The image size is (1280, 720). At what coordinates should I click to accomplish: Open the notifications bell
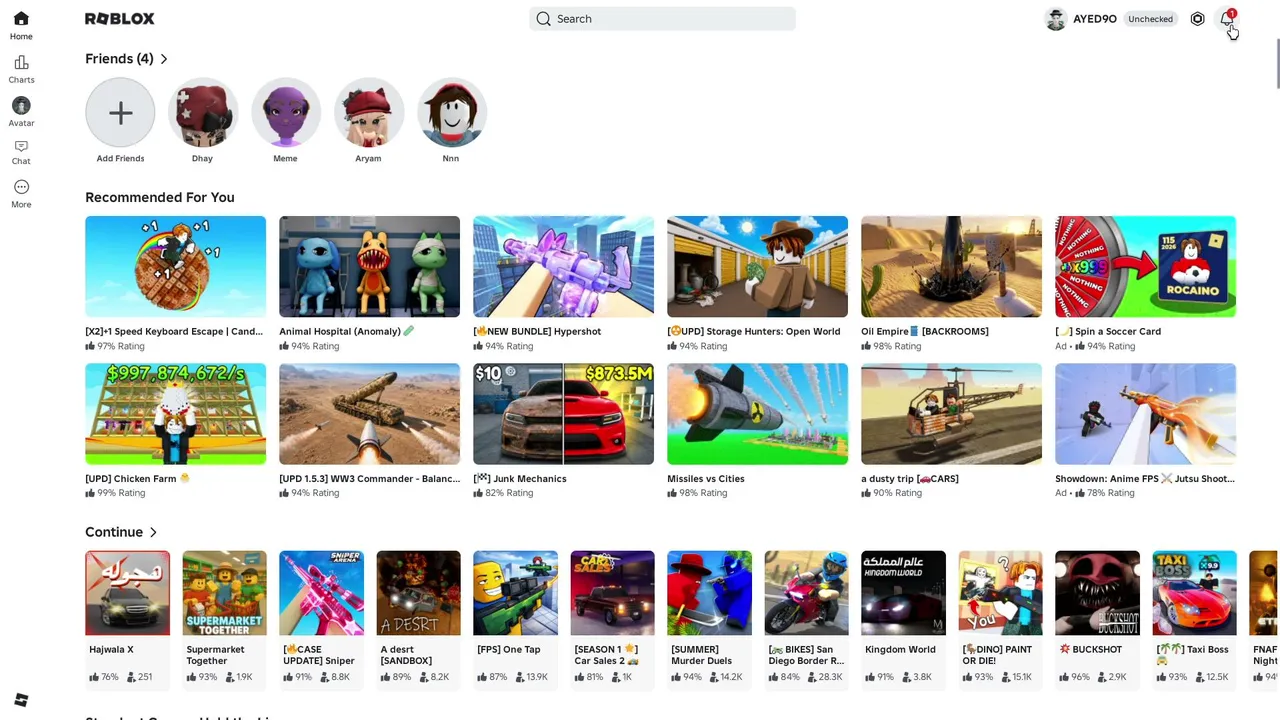click(1227, 19)
